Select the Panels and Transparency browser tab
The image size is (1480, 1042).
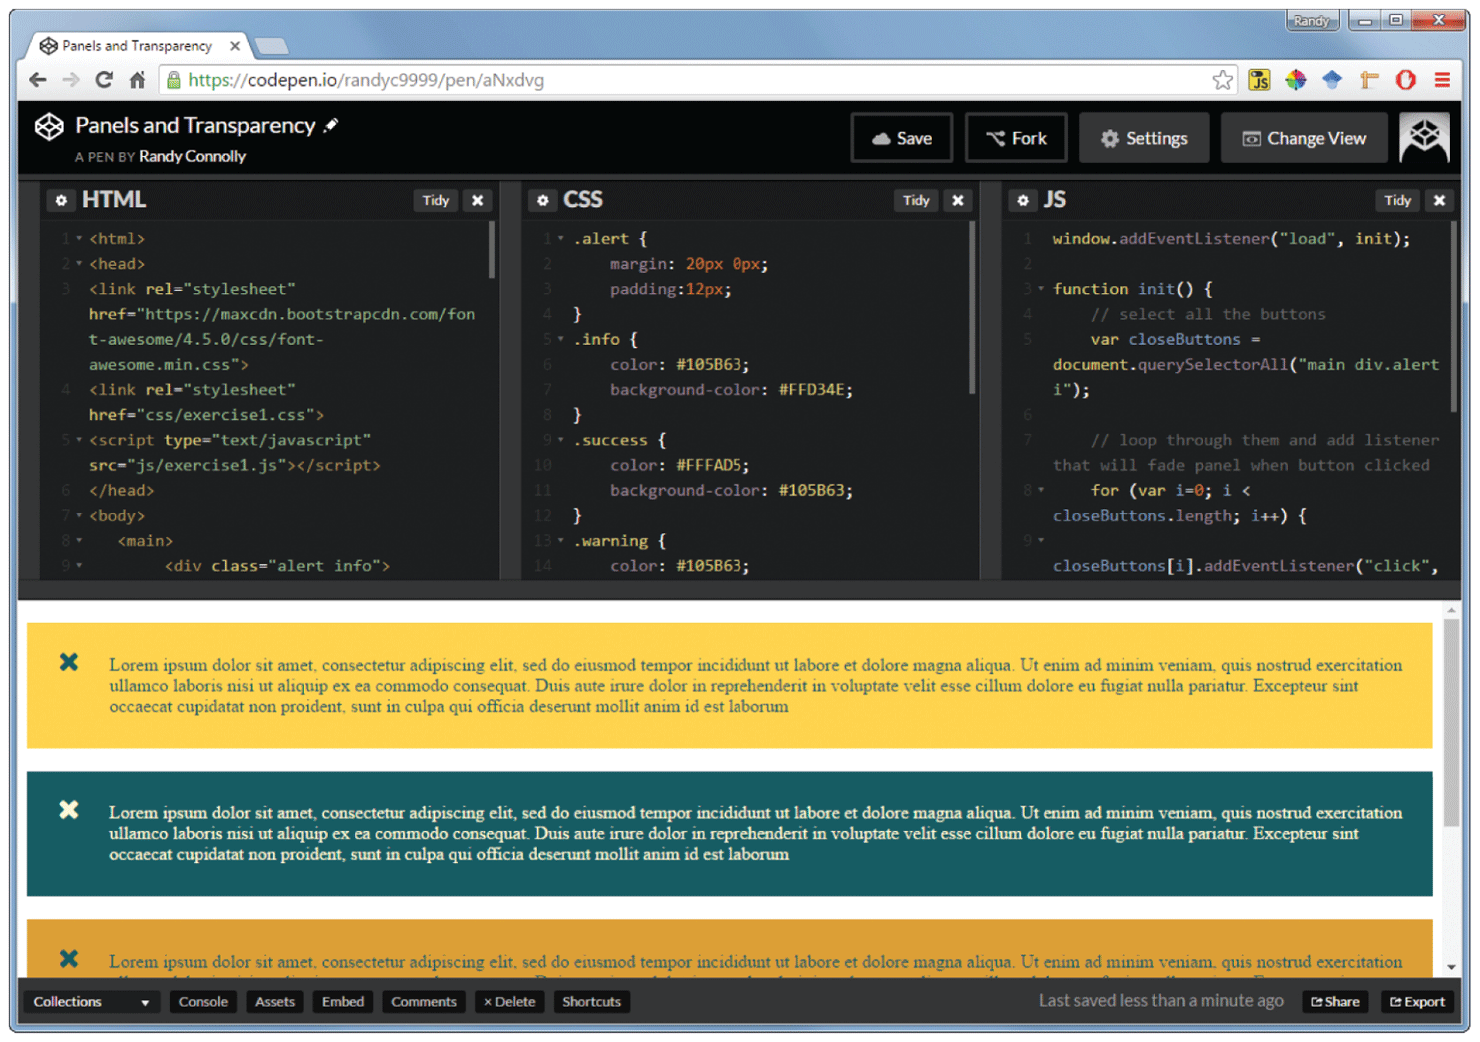(x=136, y=46)
